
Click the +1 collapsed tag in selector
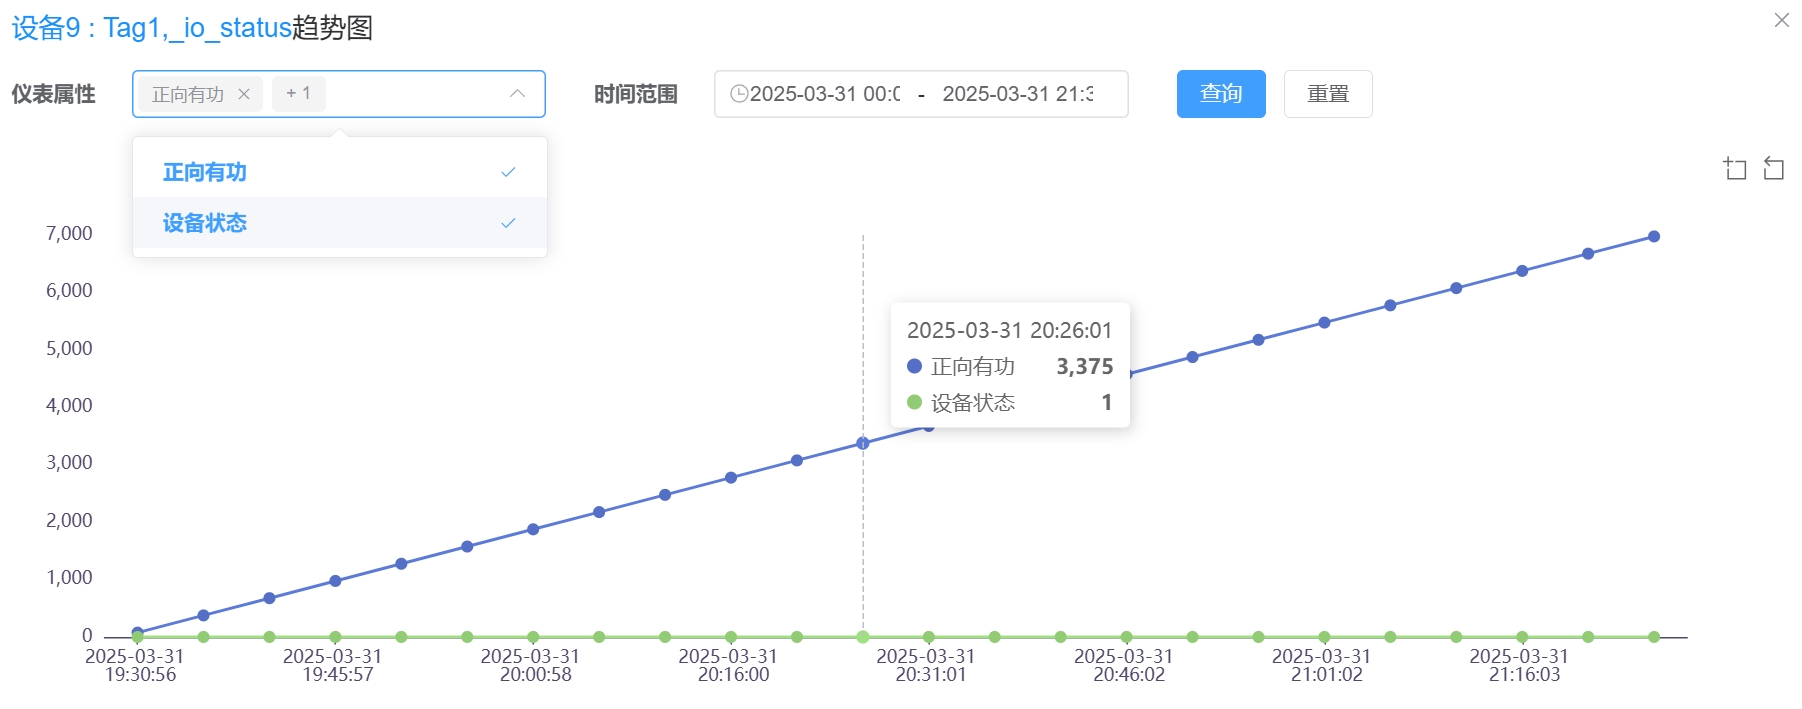click(298, 94)
